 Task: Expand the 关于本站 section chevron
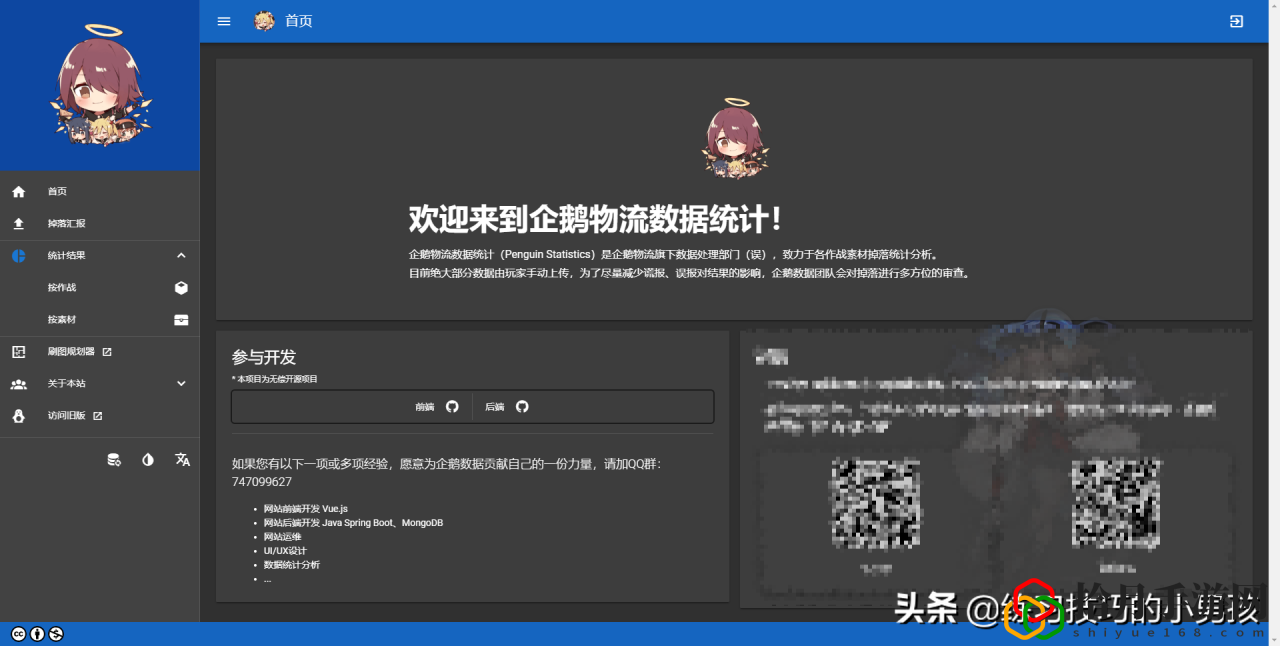(181, 383)
